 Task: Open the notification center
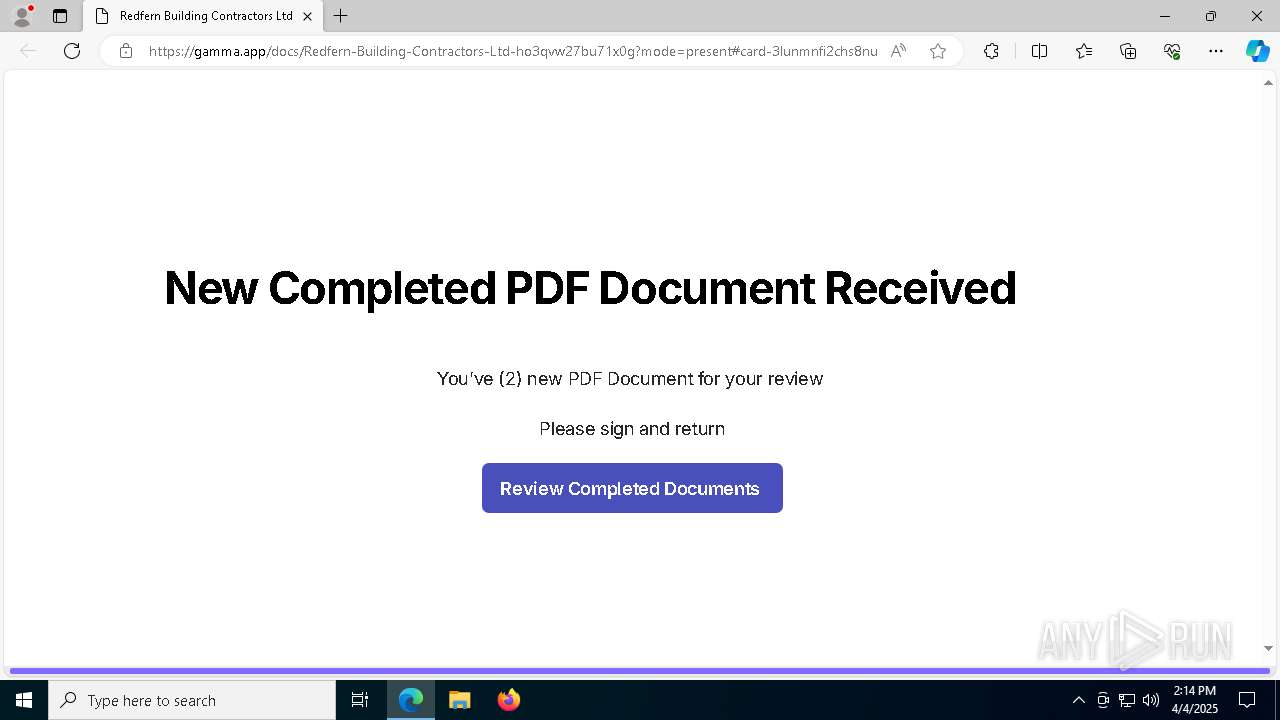pos(1247,700)
